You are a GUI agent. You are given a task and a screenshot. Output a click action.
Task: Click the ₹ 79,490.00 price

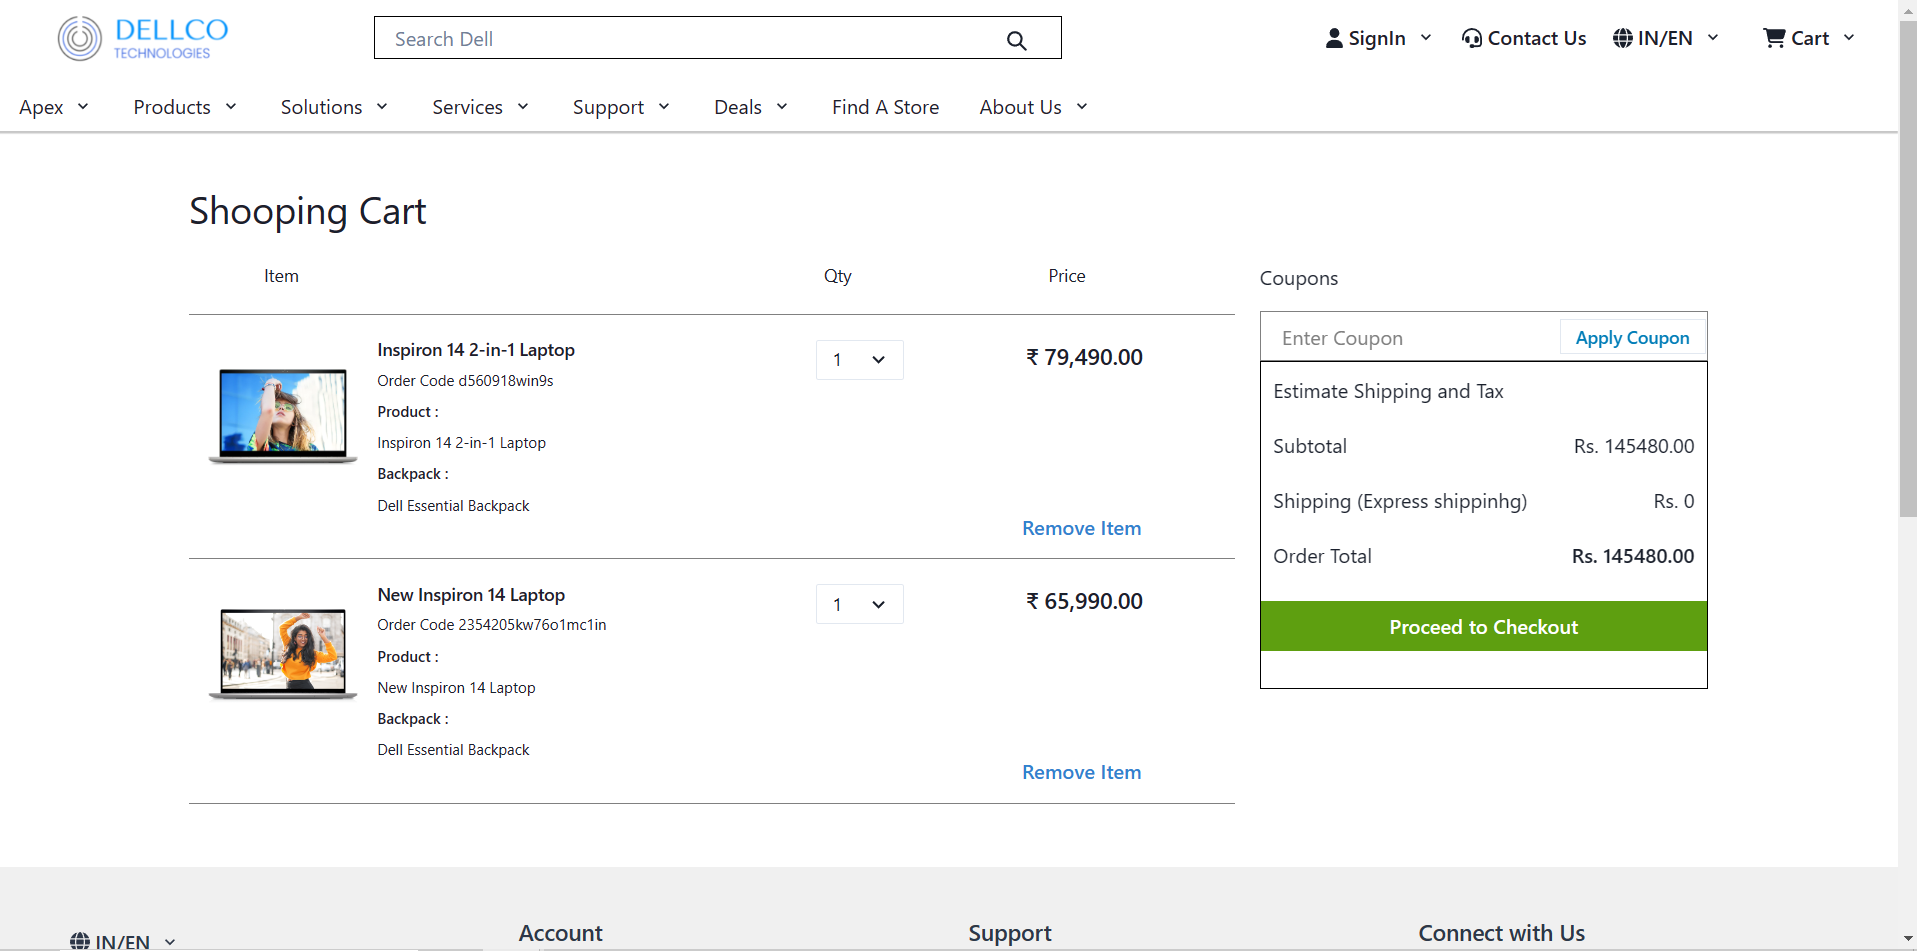(1084, 357)
